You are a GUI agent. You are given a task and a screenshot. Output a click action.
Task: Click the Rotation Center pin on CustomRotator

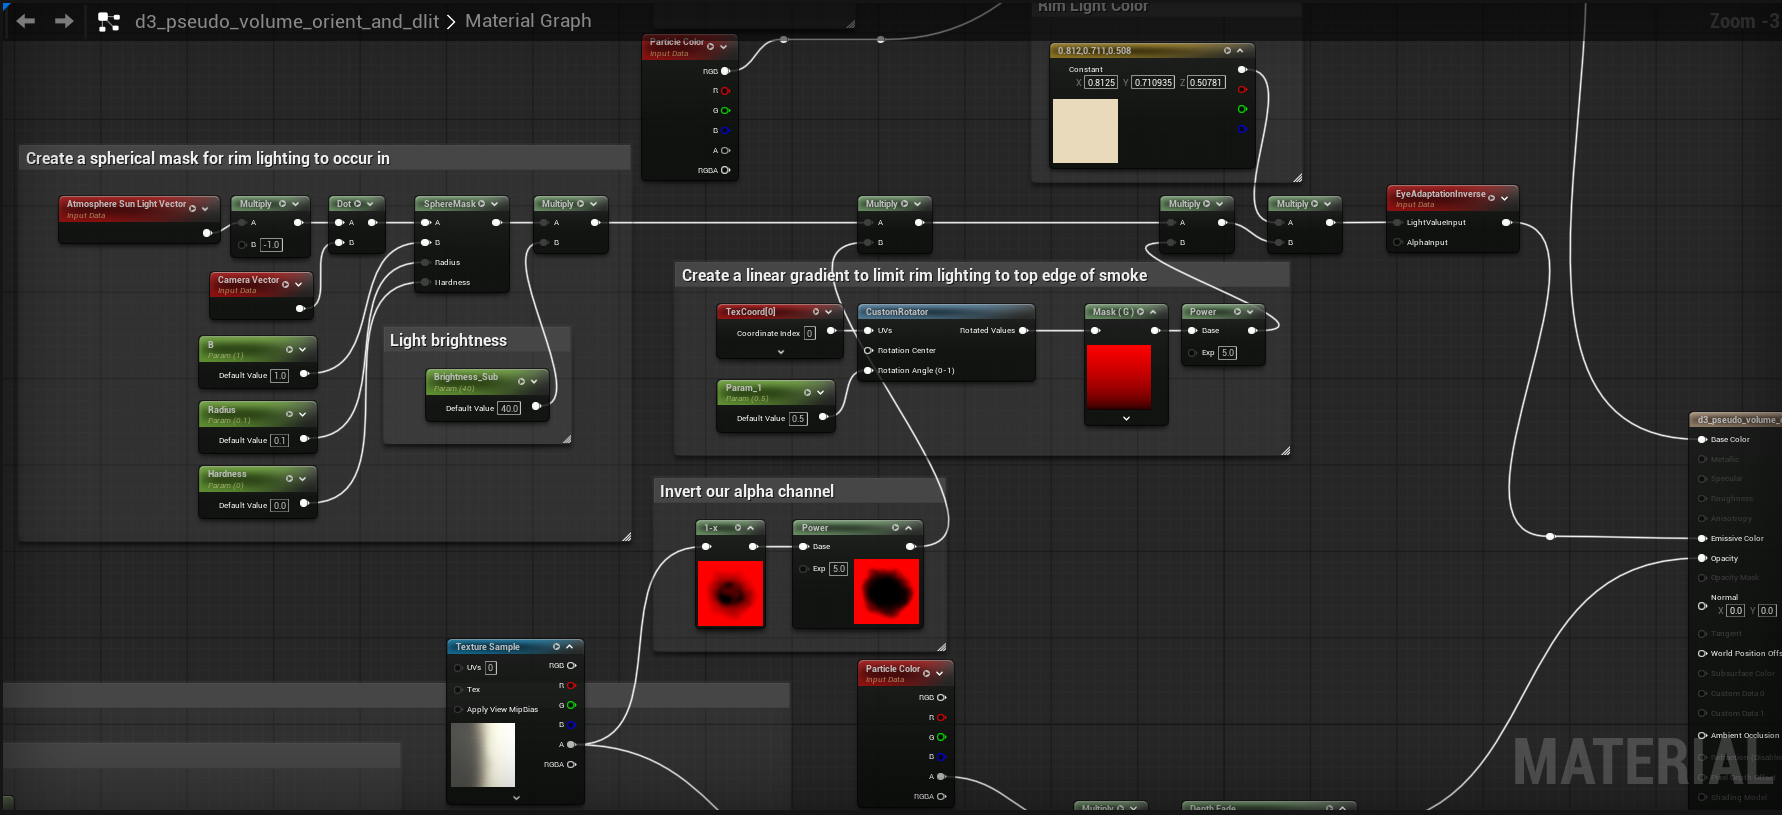868,350
